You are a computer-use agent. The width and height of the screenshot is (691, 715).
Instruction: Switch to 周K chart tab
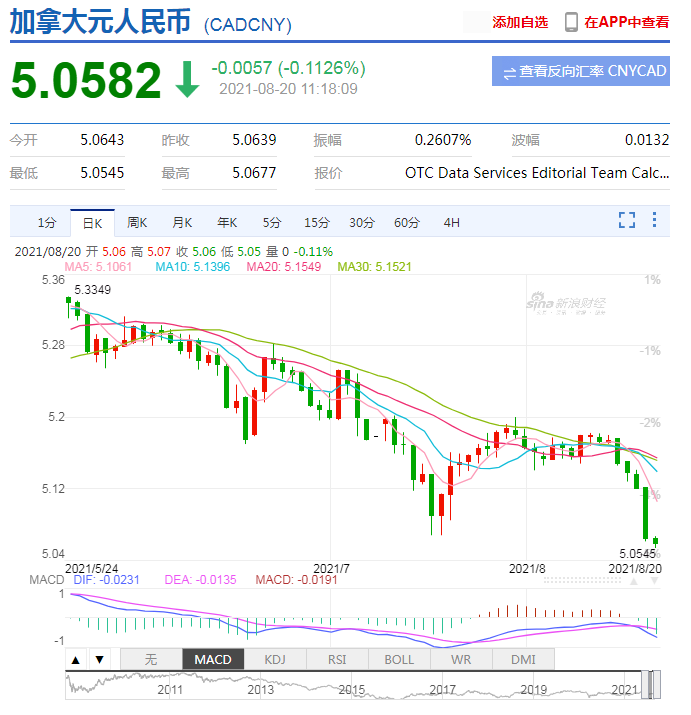click(x=137, y=223)
